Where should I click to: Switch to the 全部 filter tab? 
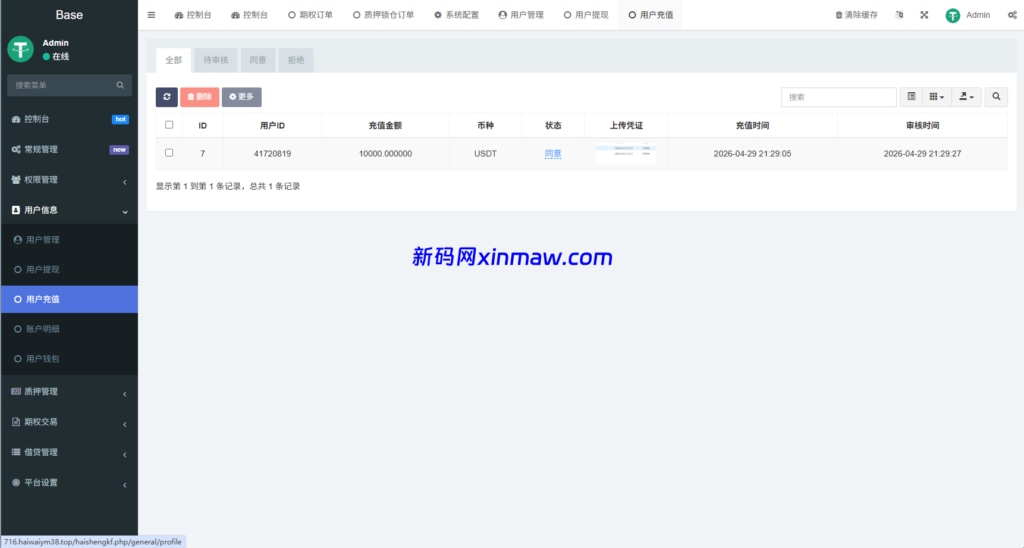pyautogui.click(x=173, y=60)
